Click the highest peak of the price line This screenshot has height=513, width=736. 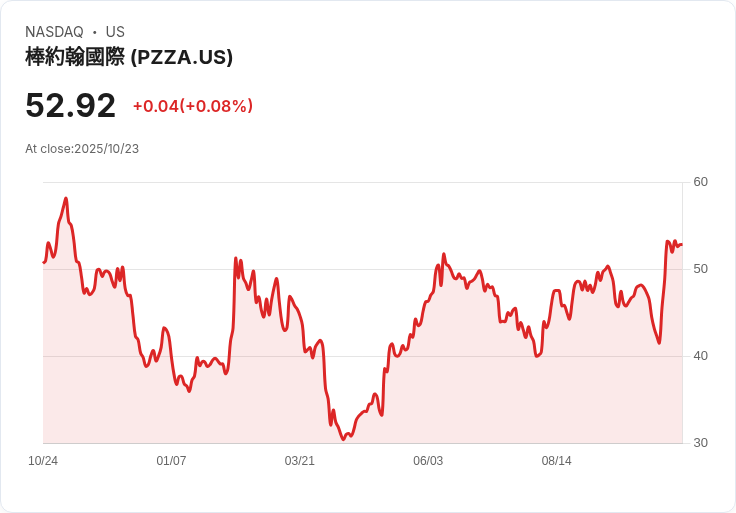(x=66, y=199)
